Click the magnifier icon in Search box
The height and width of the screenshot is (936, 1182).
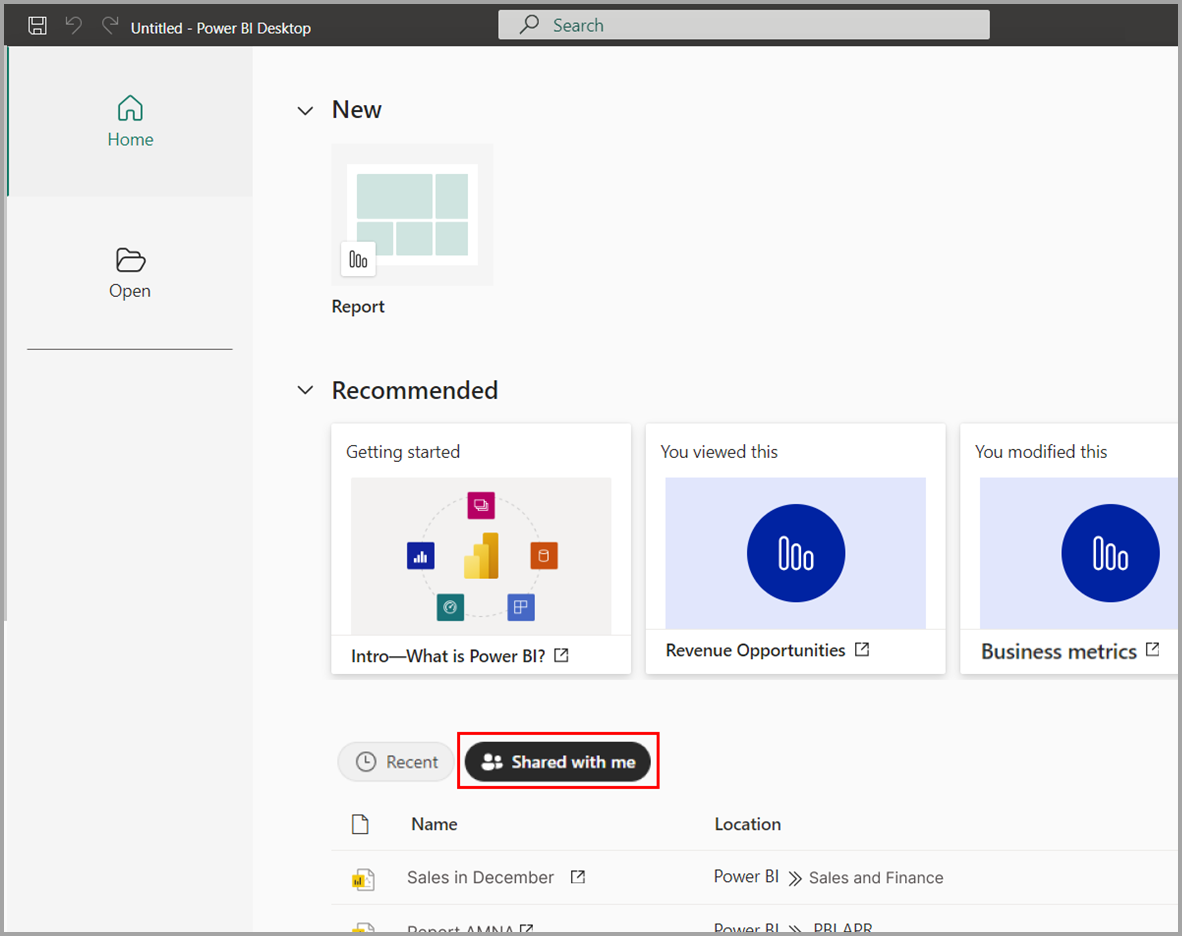(529, 24)
